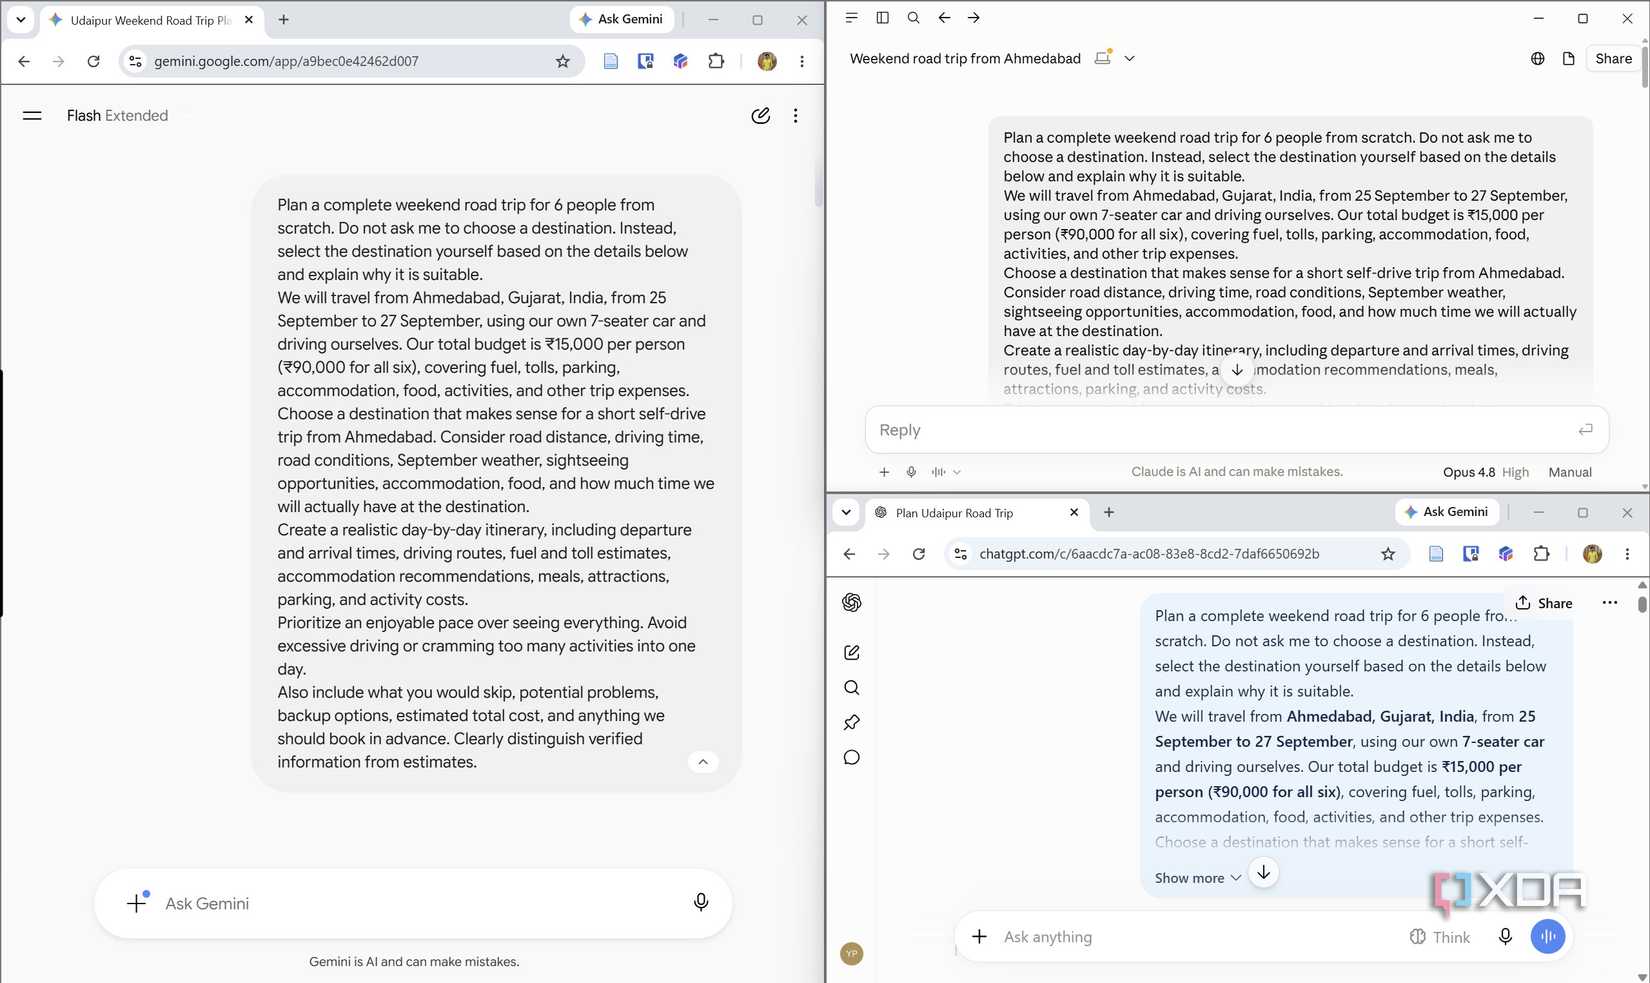Jump to bottom of ChatGPT conversation
This screenshot has height=983, width=1650.
[1264, 873]
